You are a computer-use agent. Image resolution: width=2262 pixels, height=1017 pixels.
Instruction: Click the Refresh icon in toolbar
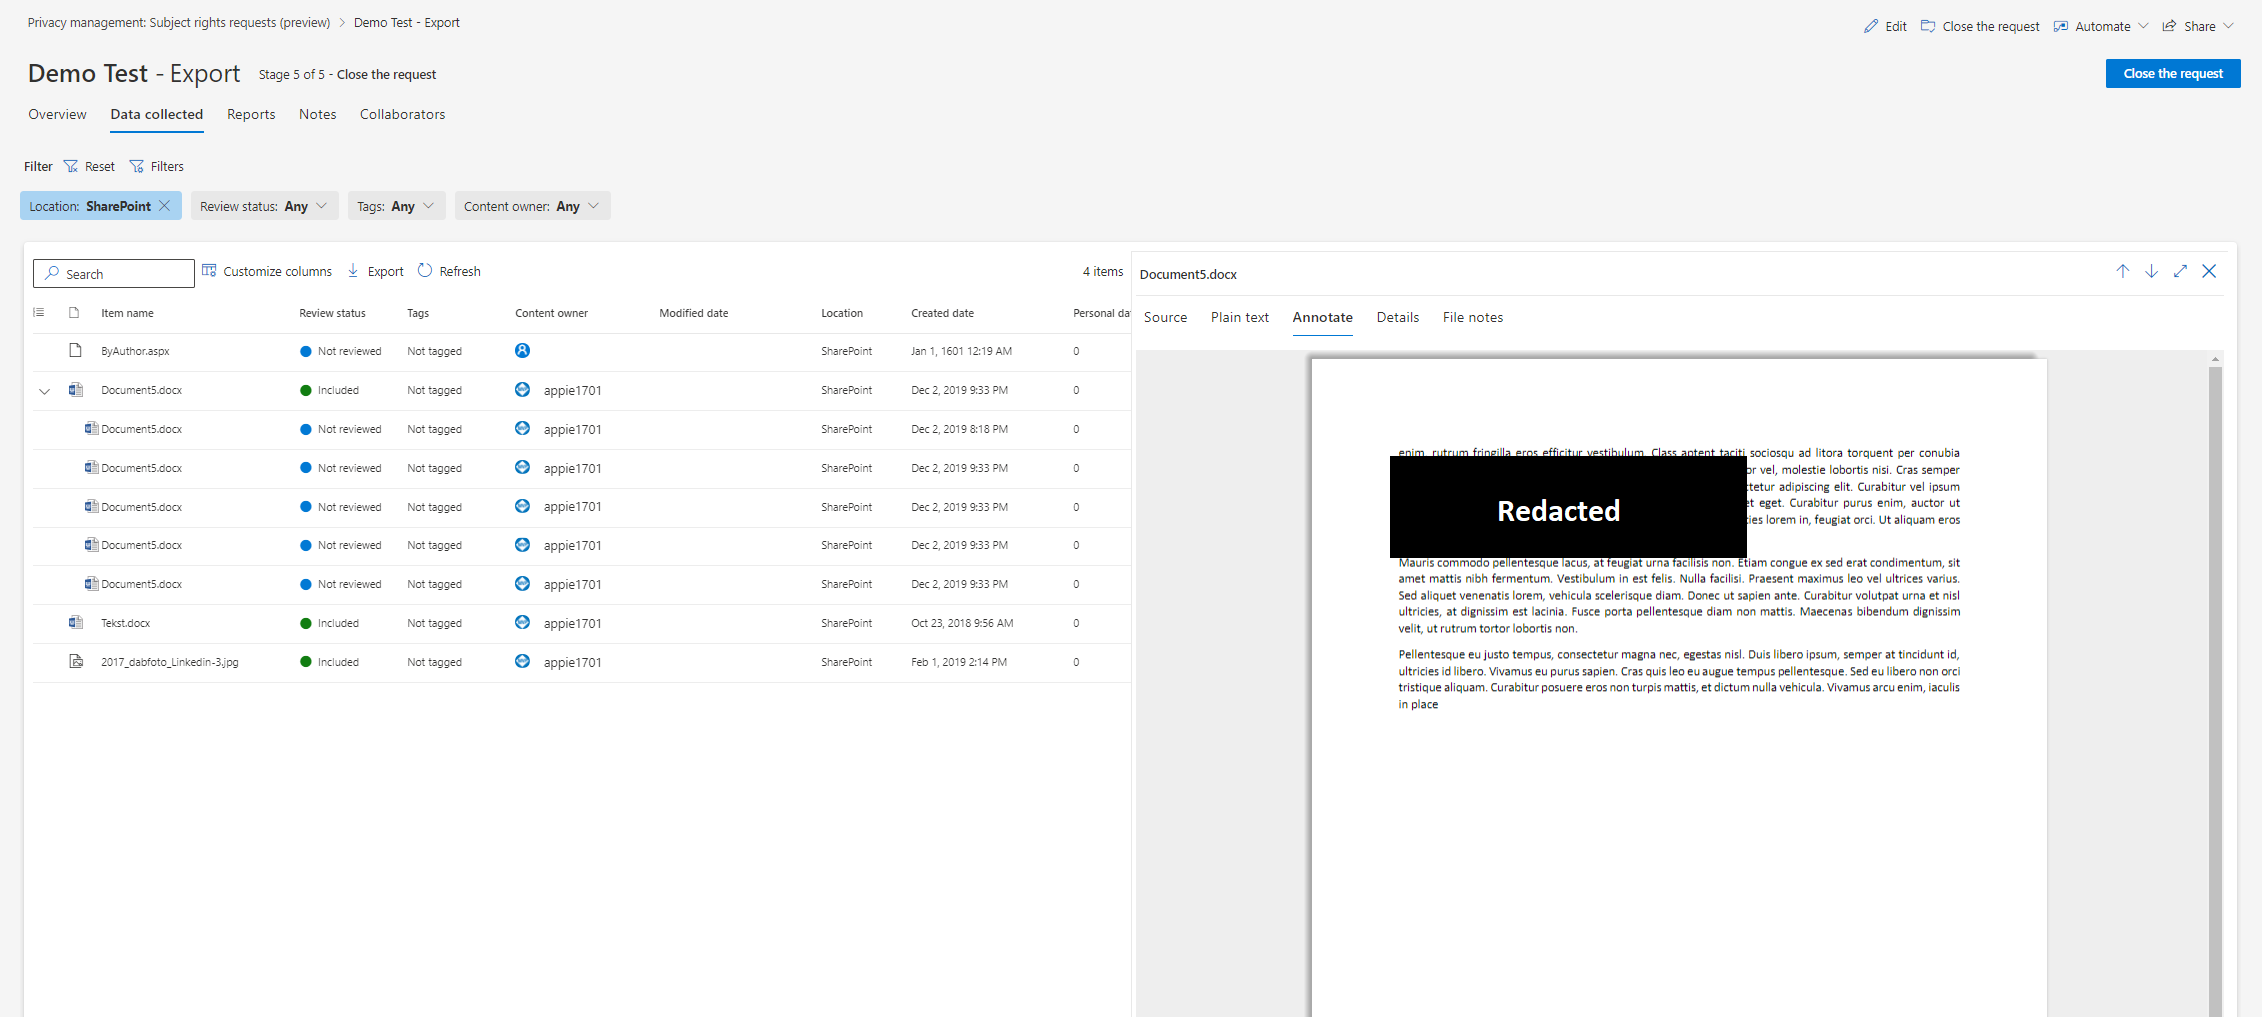425,271
